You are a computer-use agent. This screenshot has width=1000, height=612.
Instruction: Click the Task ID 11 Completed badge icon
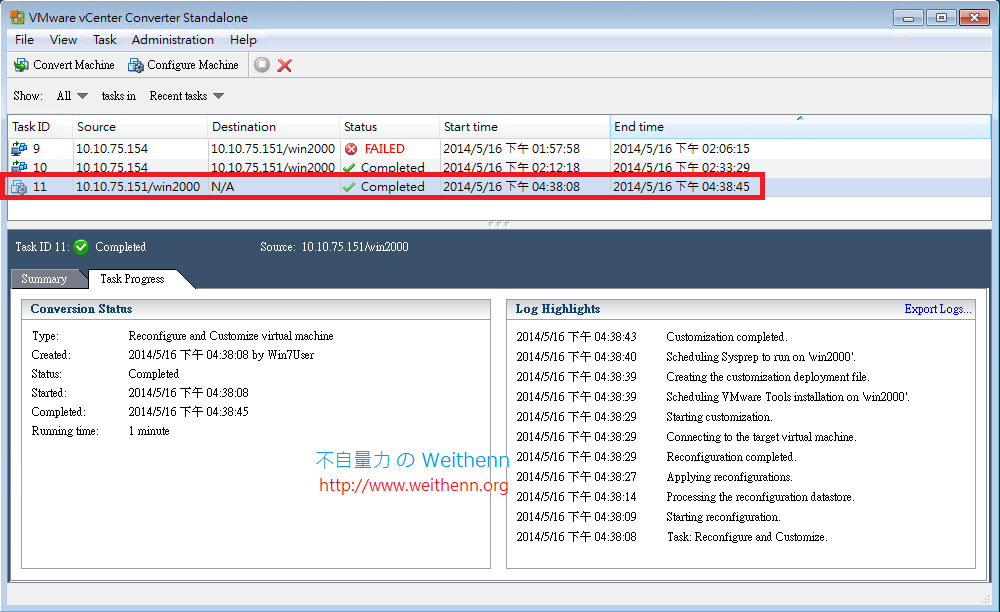coord(81,247)
